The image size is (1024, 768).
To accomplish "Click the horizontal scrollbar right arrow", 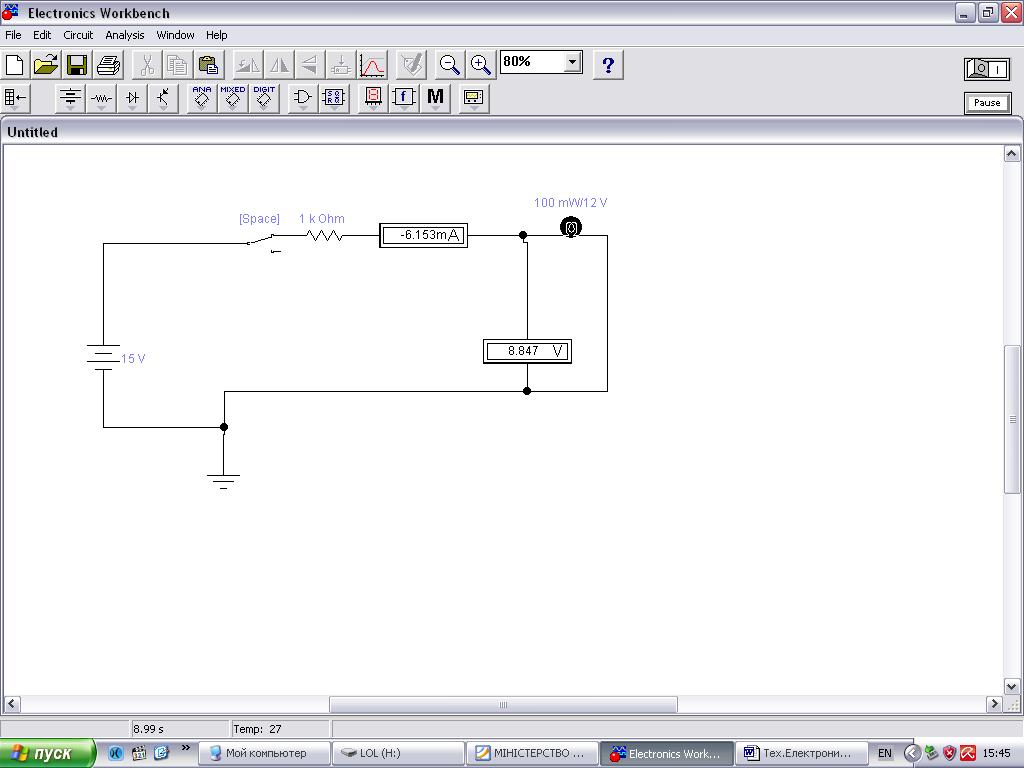I will (x=994, y=704).
